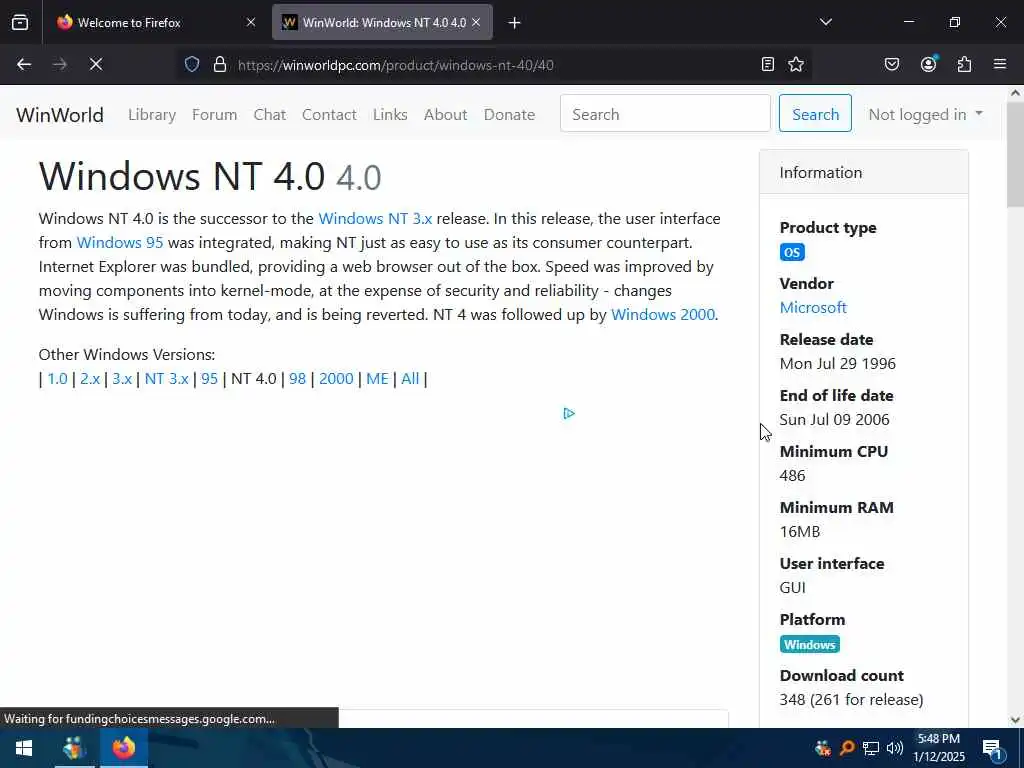Open the Firefox account icon
Image resolution: width=1024 pixels, height=768 pixels.
tap(929, 64)
